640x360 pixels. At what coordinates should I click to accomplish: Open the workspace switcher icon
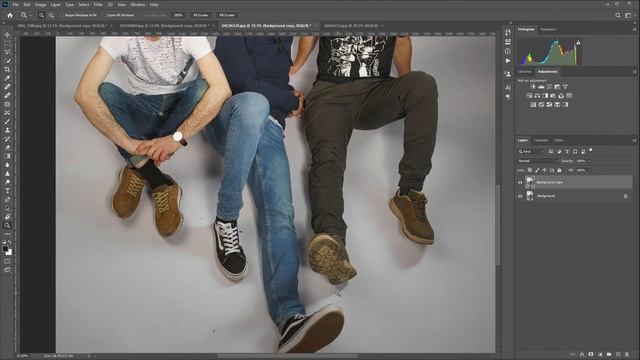coord(629,15)
